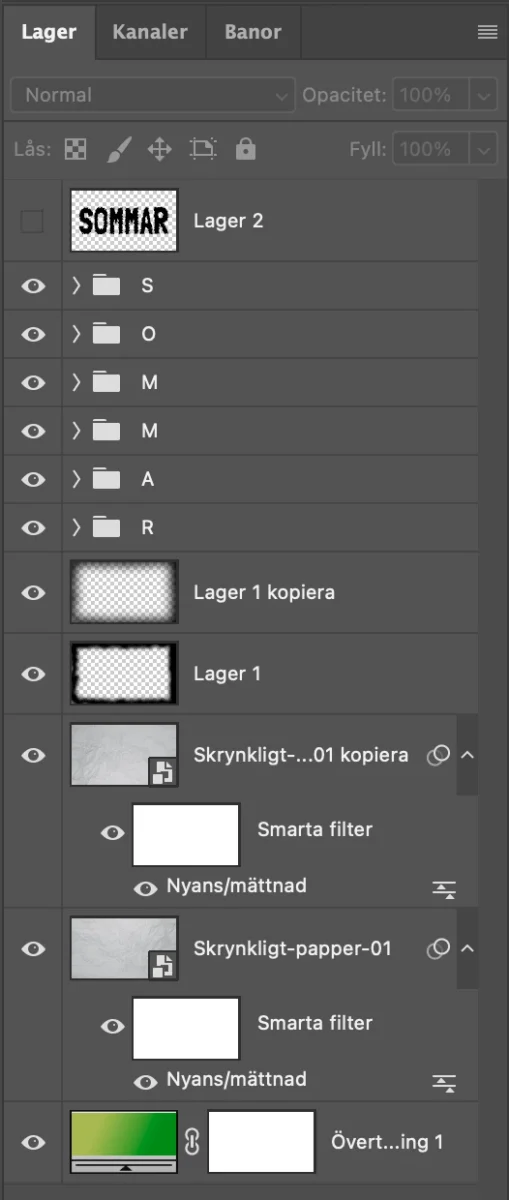
Task: Collapse smart filters of Skrynkligt-papper-01
Action: click(x=467, y=949)
